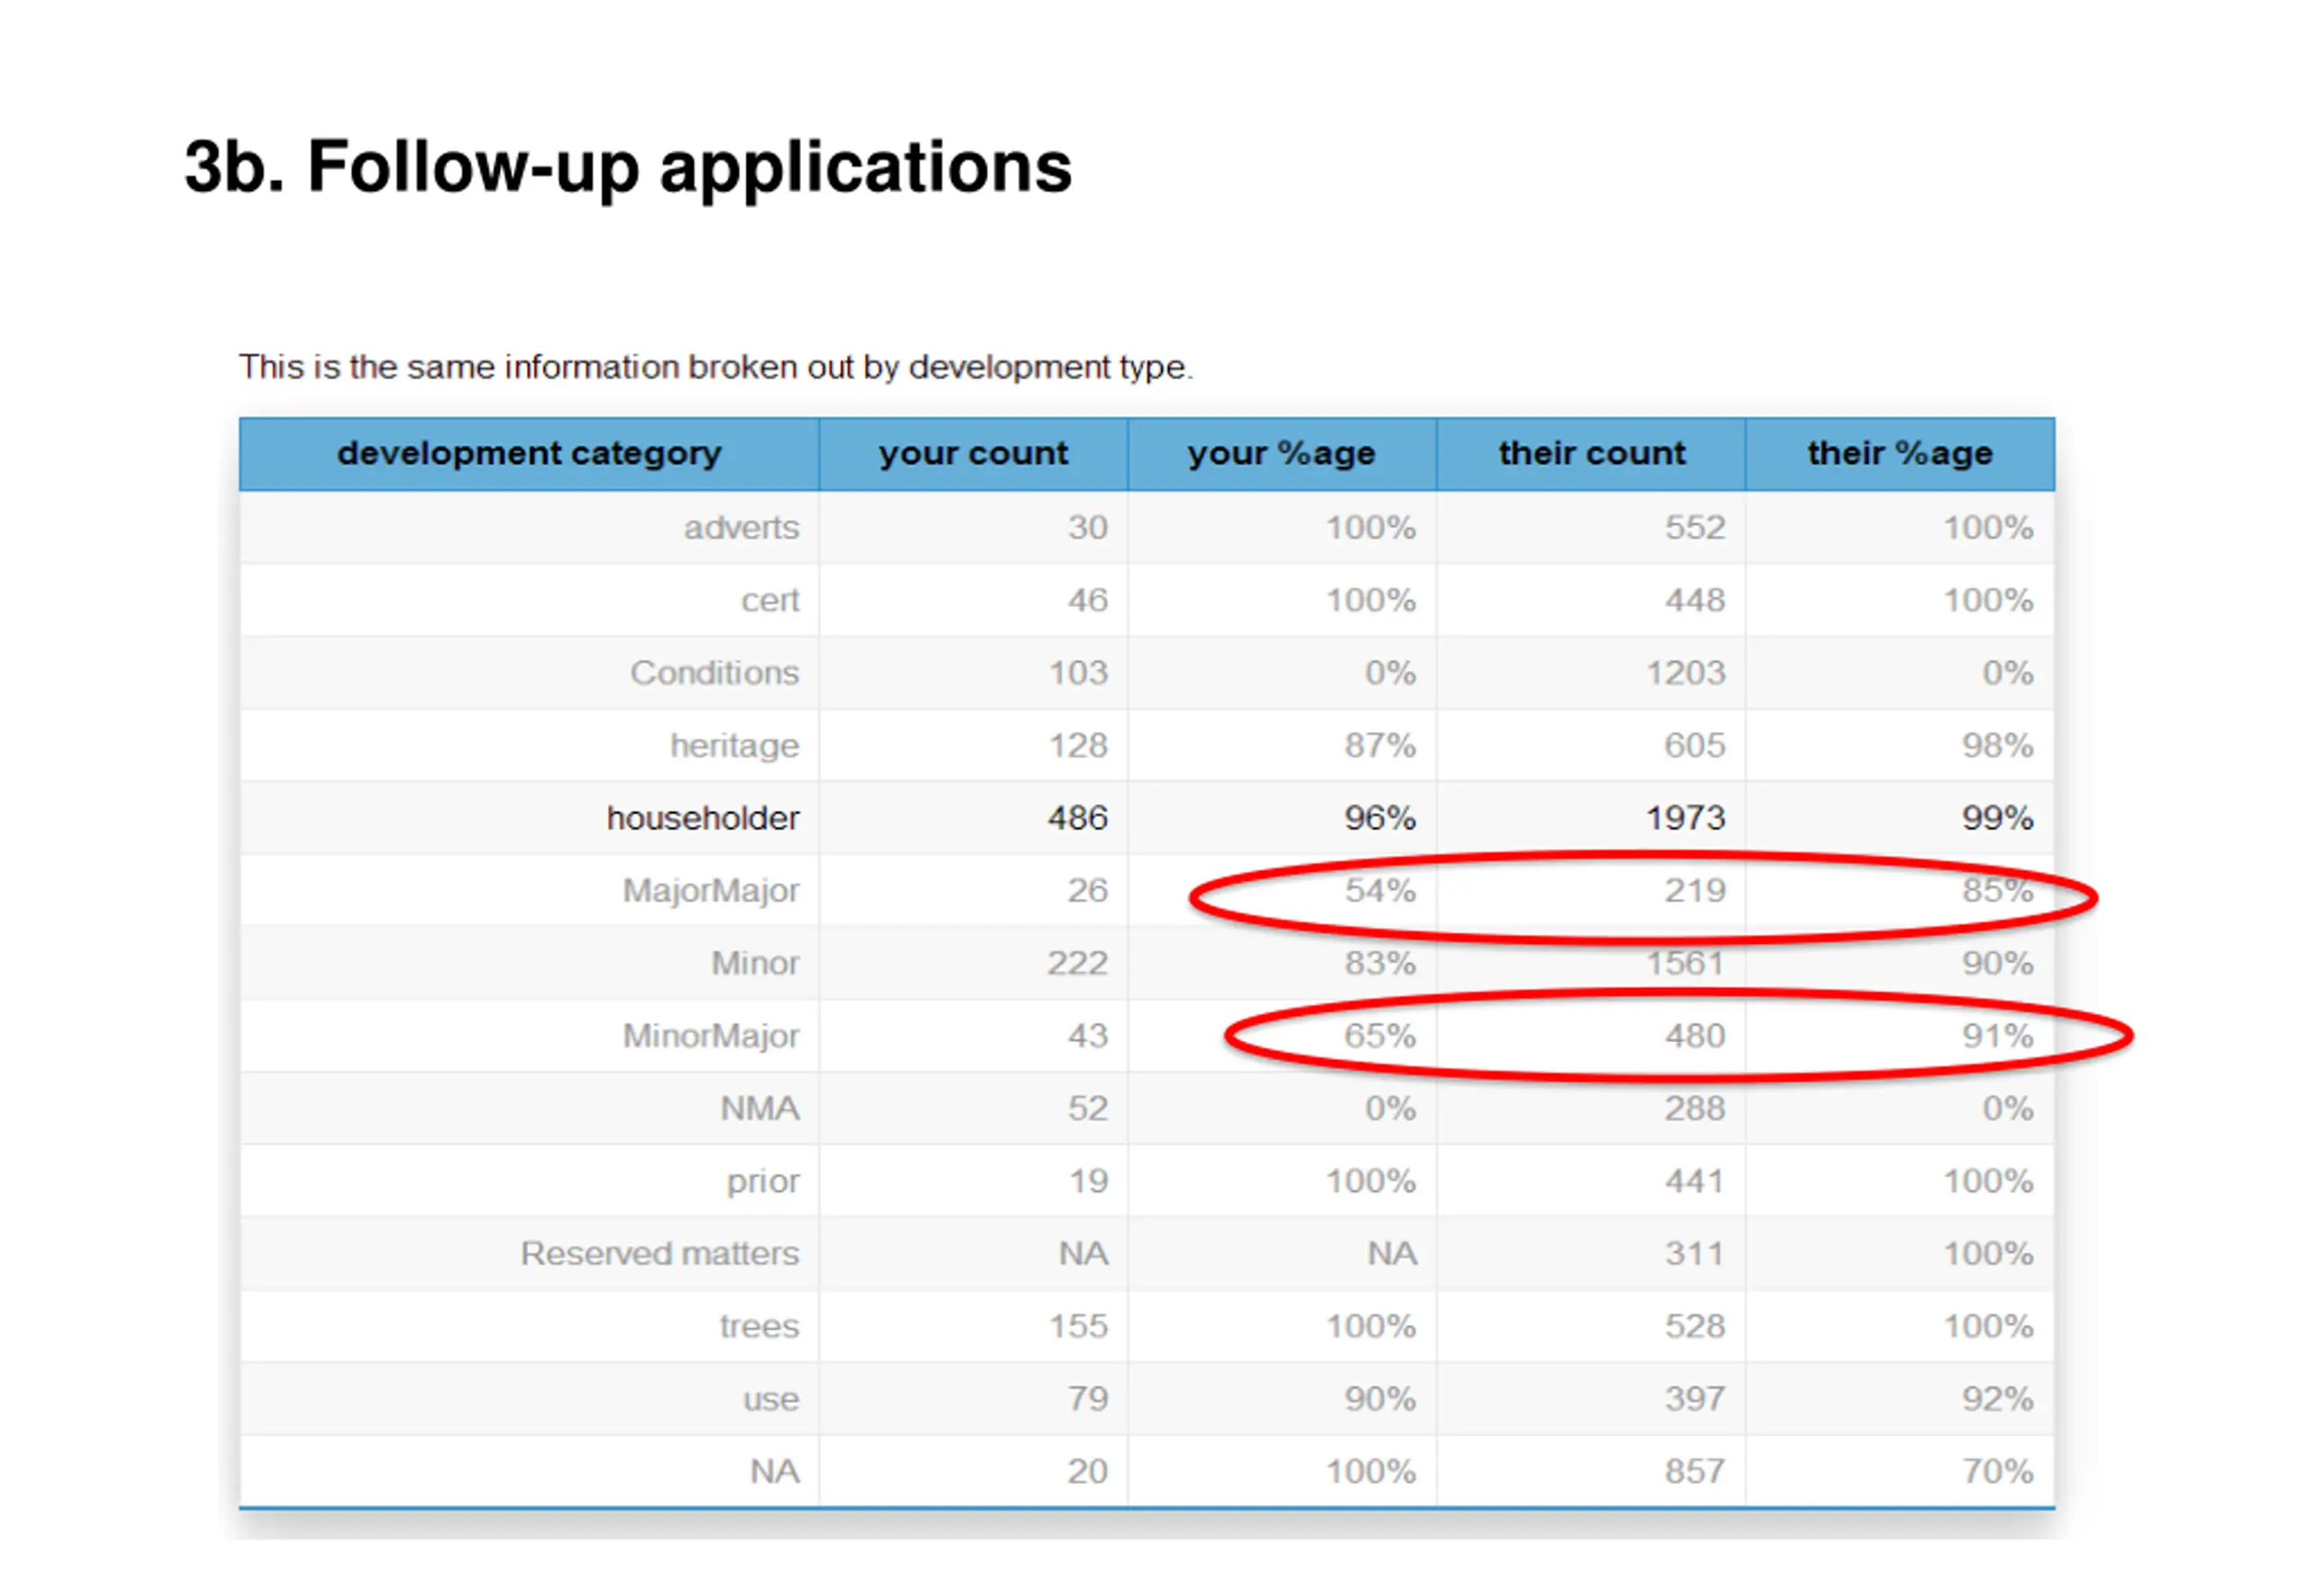
Task: Click cert their count value 448
Action: point(1695,600)
